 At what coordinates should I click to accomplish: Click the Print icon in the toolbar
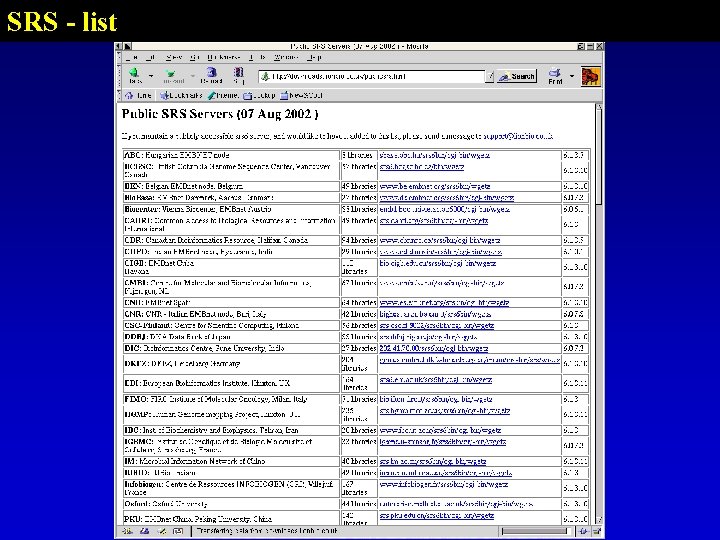555,73
